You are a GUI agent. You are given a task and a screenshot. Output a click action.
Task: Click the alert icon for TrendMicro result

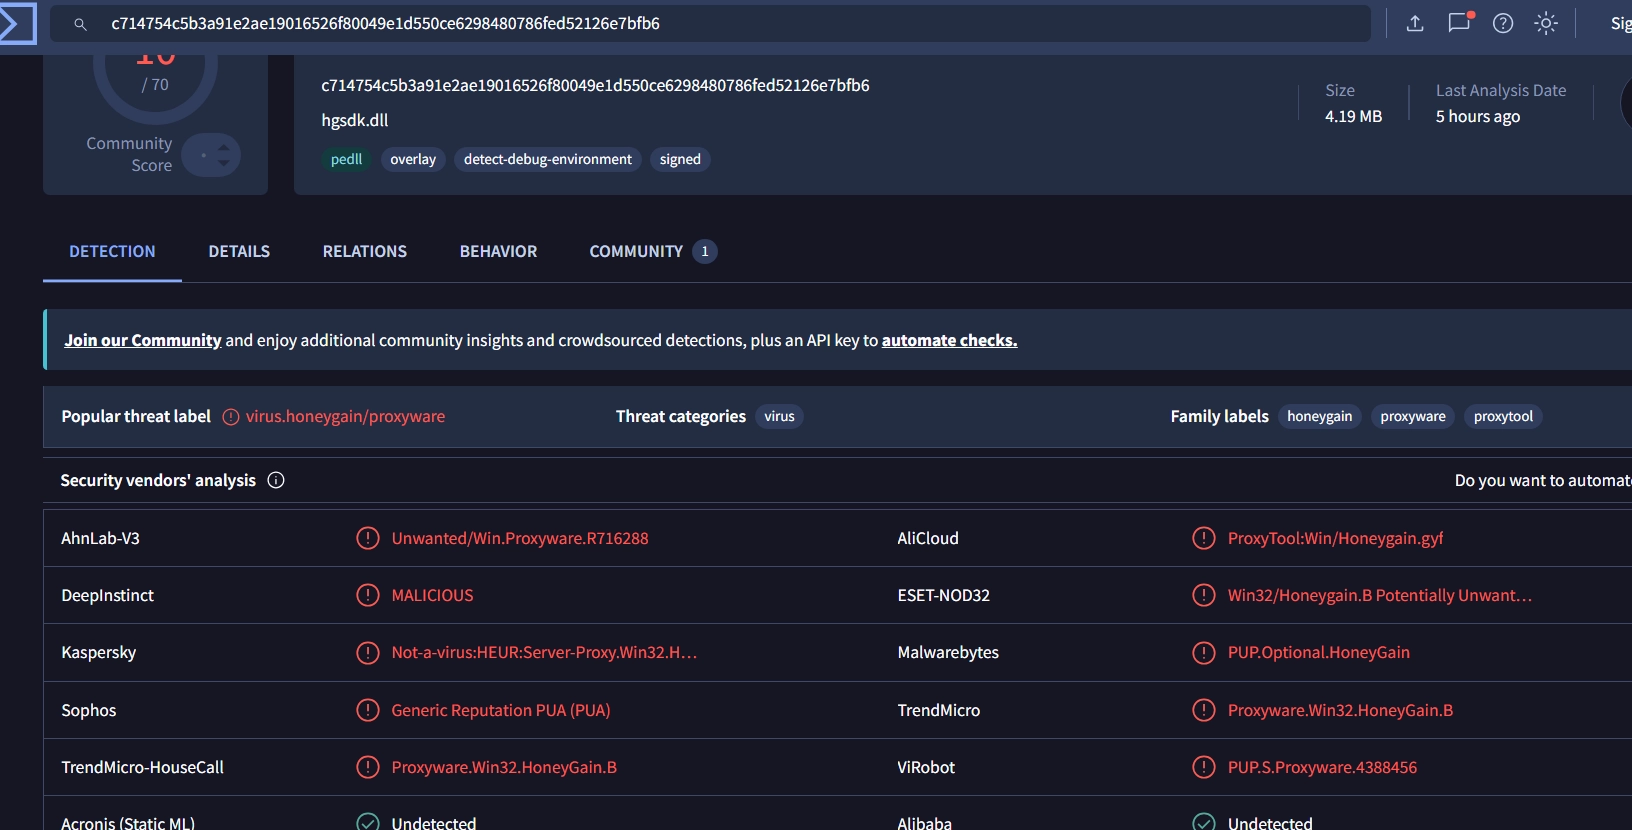(x=1204, y=710)
